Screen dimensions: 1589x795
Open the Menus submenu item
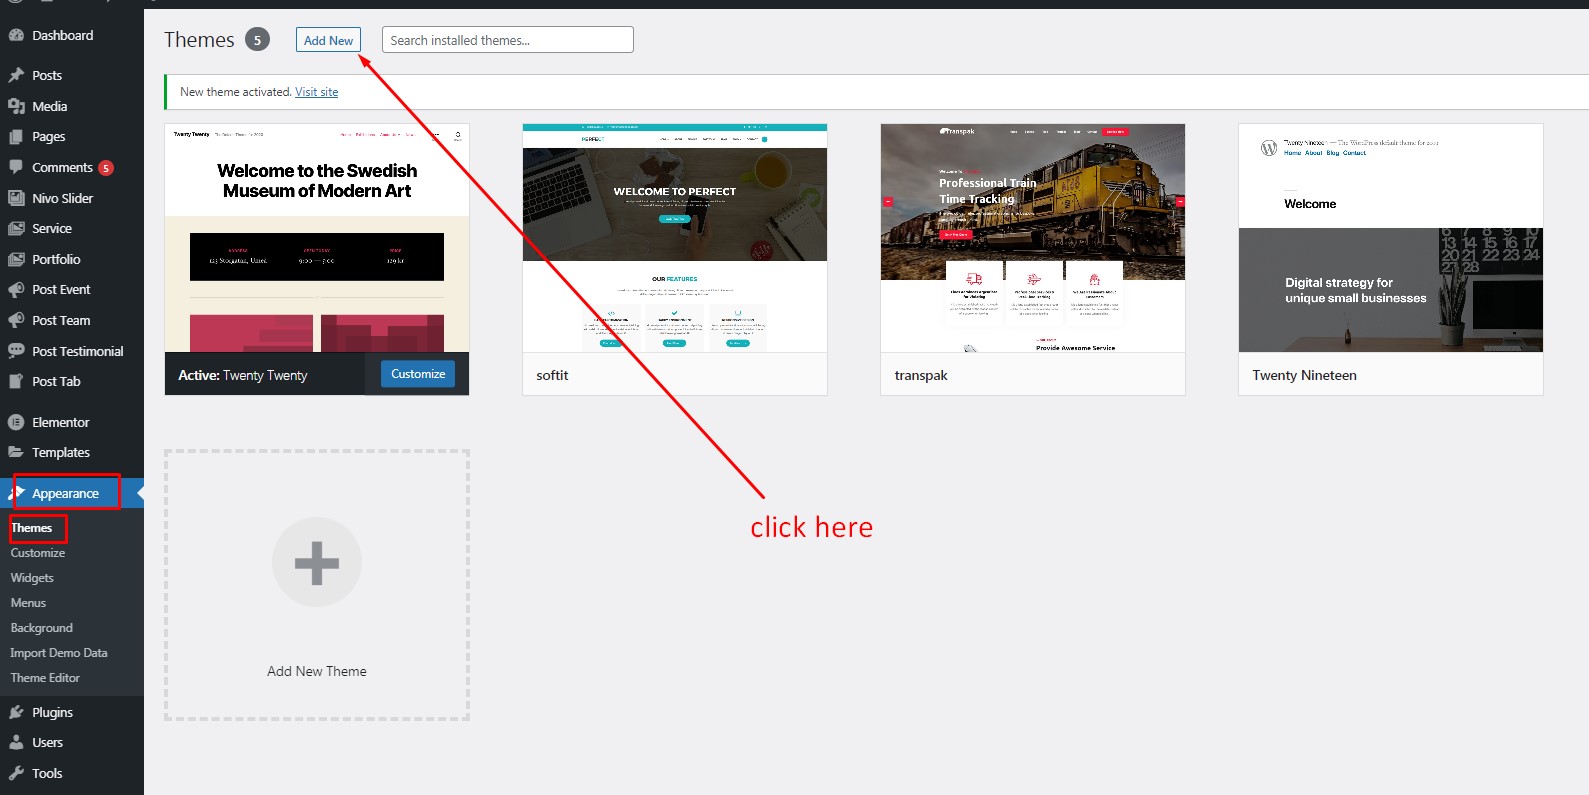(x=28, y=603)
